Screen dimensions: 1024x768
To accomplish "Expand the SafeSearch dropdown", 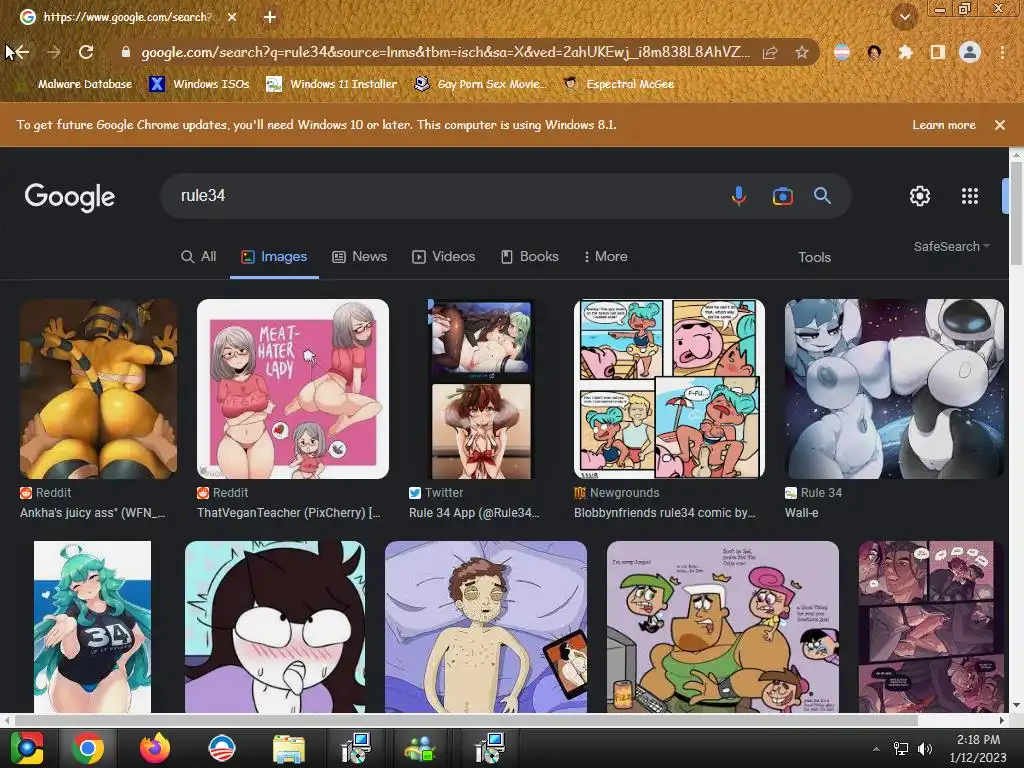I will click(x=952, y=246).
